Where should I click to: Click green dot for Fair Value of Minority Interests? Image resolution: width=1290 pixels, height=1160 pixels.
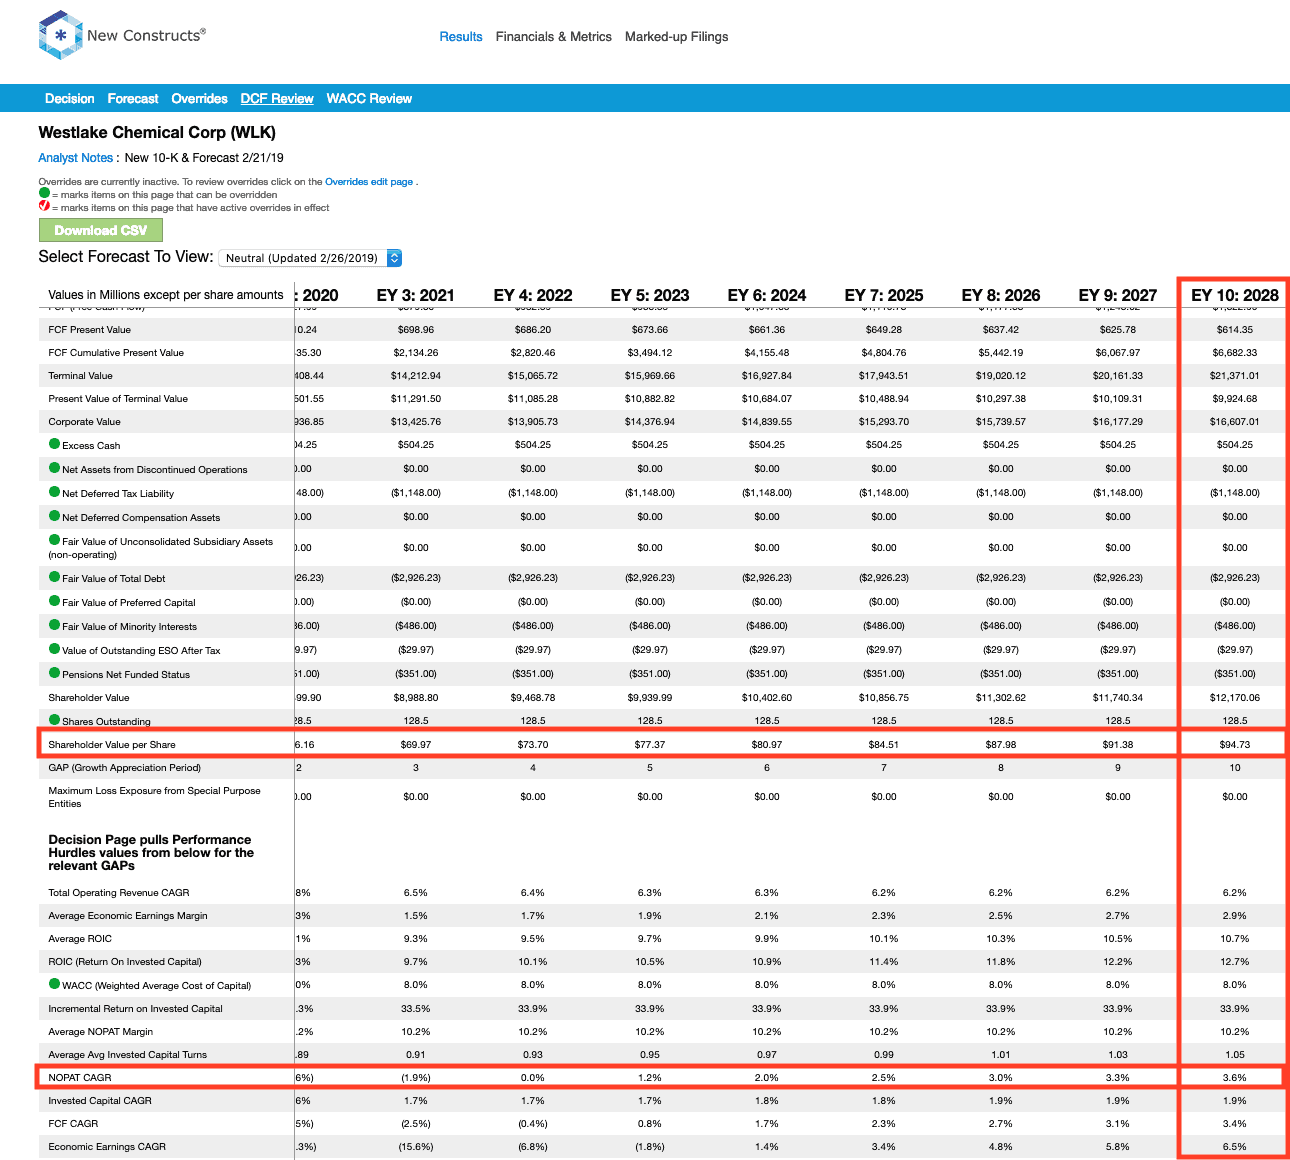pyautogui.click(x=55, y=625)
